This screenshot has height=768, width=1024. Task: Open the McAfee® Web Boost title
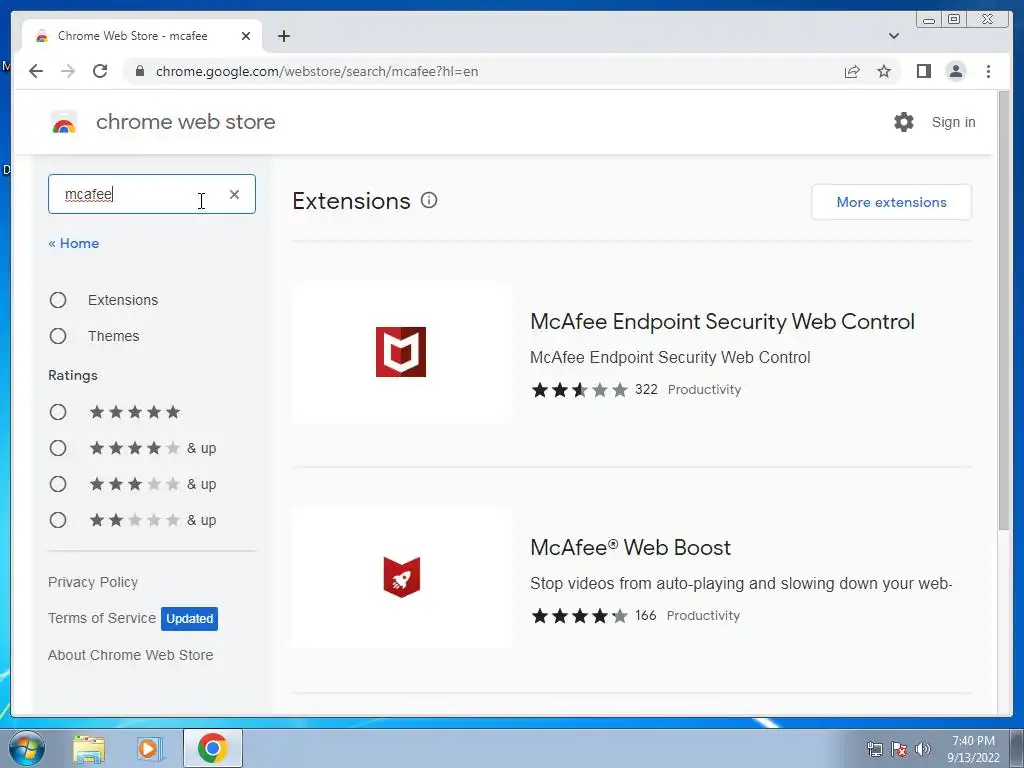(630, 547)
